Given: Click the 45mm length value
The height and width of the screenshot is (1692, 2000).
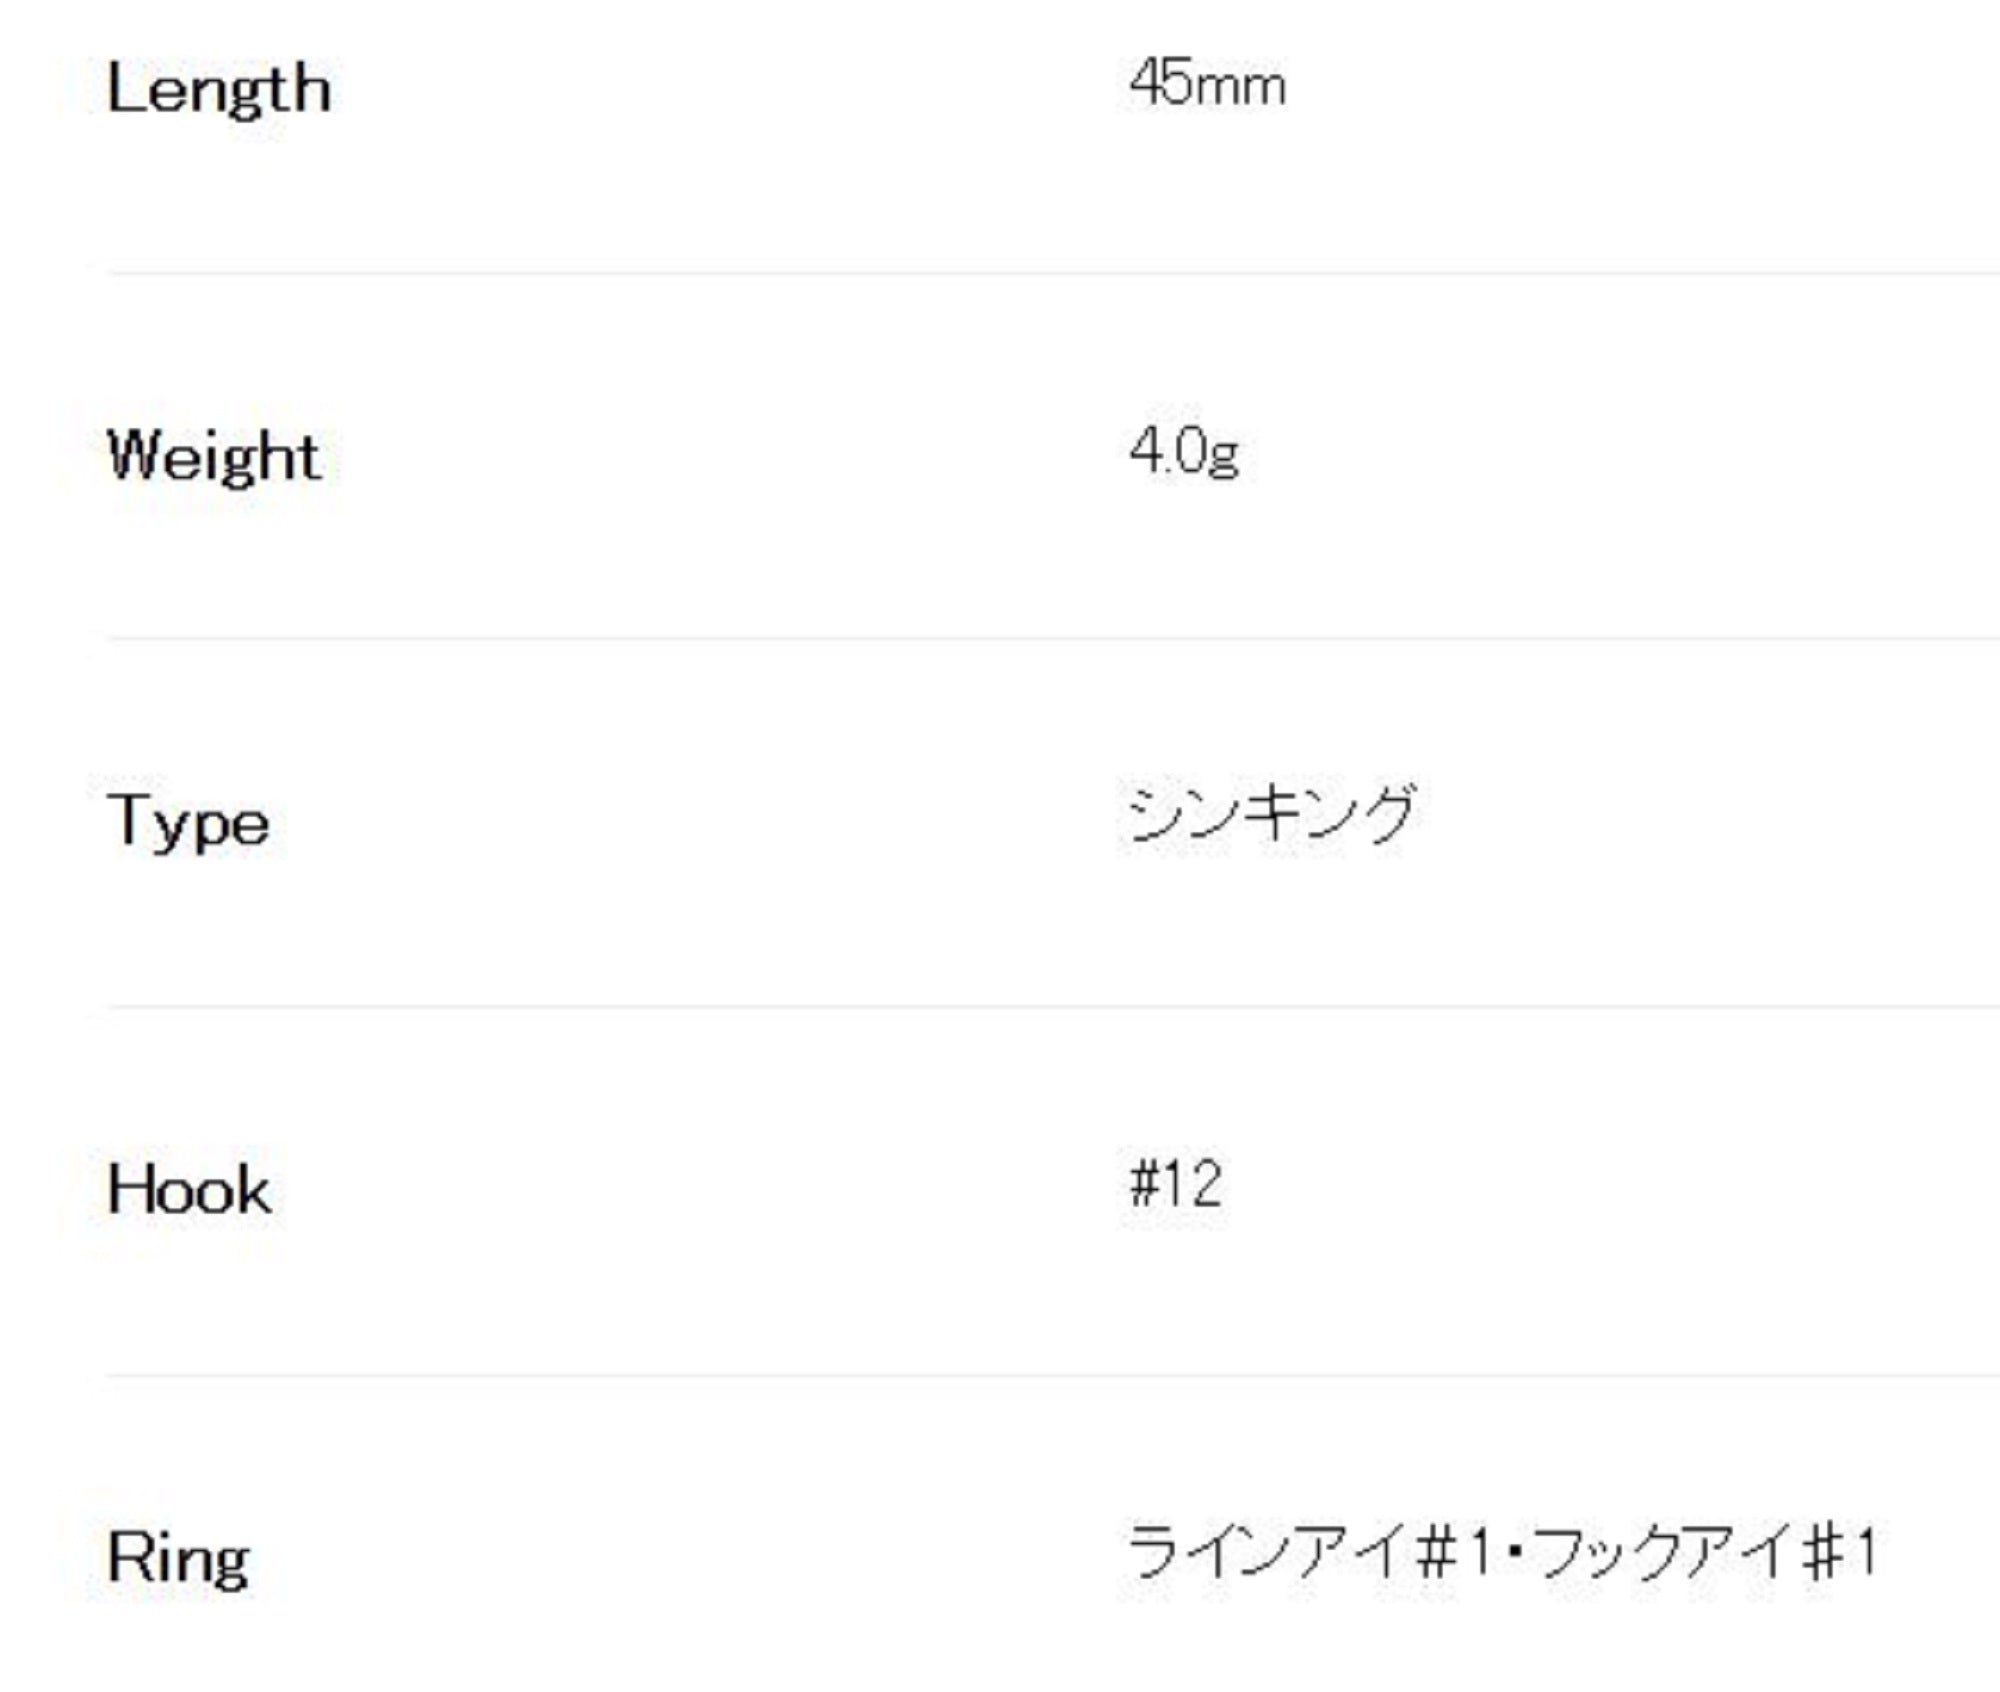Looking at the screenshot, I should (1207, 84).
